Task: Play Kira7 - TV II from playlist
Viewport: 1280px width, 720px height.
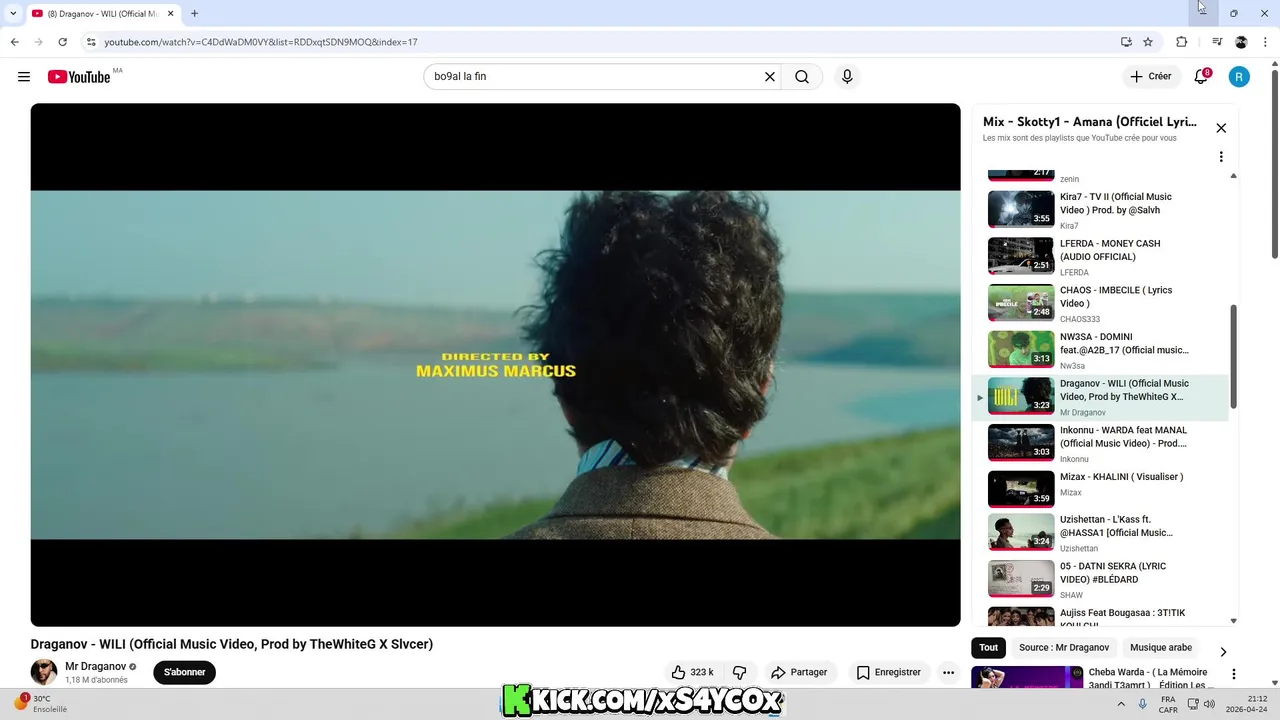Action: (1100, 210)
